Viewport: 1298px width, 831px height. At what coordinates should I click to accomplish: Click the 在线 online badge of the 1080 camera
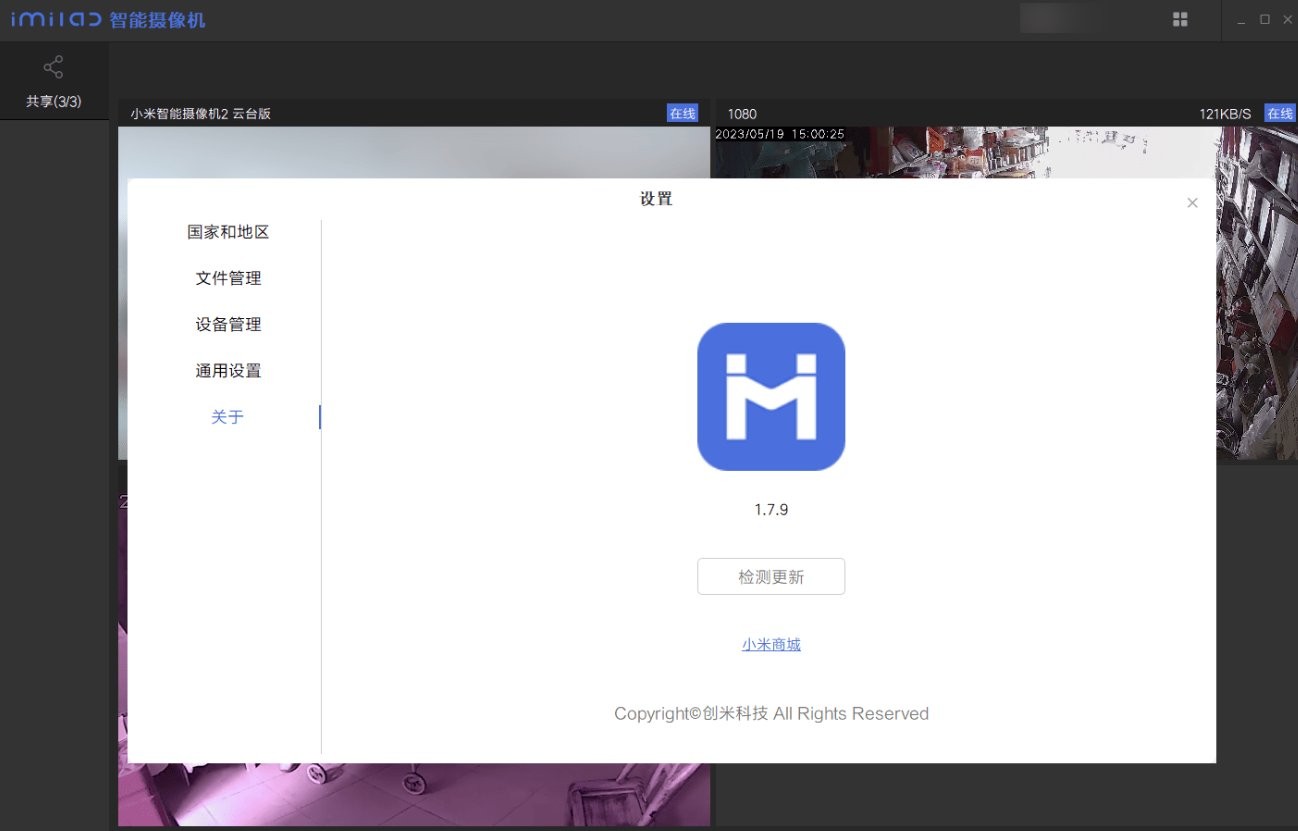tap(1280, 113)
